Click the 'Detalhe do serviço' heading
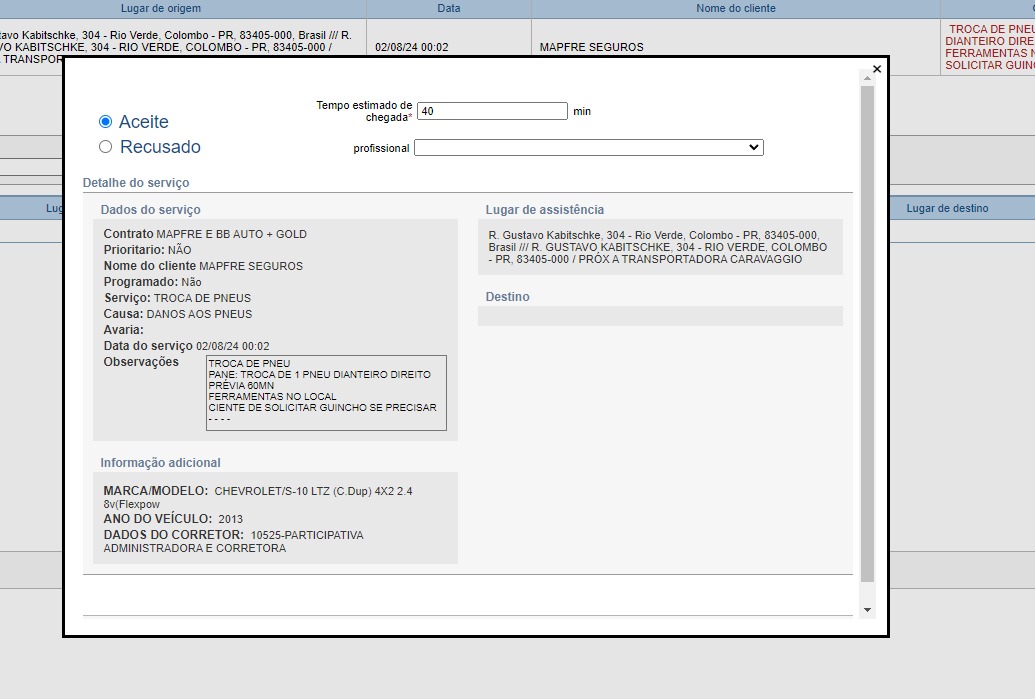Image resolution: width=1035 pixels, height=699 pixels. [136, 183]
